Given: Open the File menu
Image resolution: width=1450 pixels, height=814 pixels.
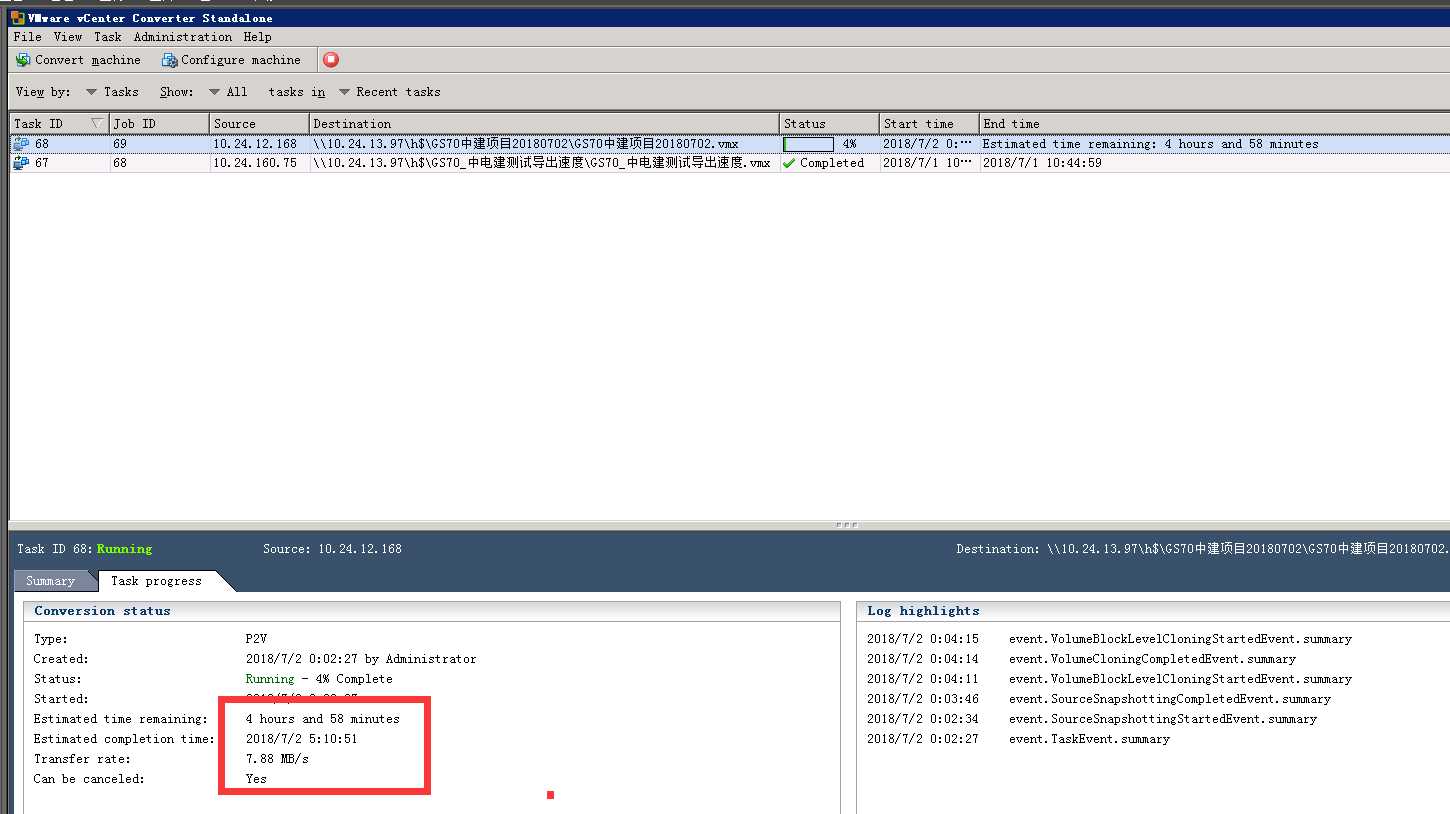Looking at the screenshot, I should pos(28,37).
